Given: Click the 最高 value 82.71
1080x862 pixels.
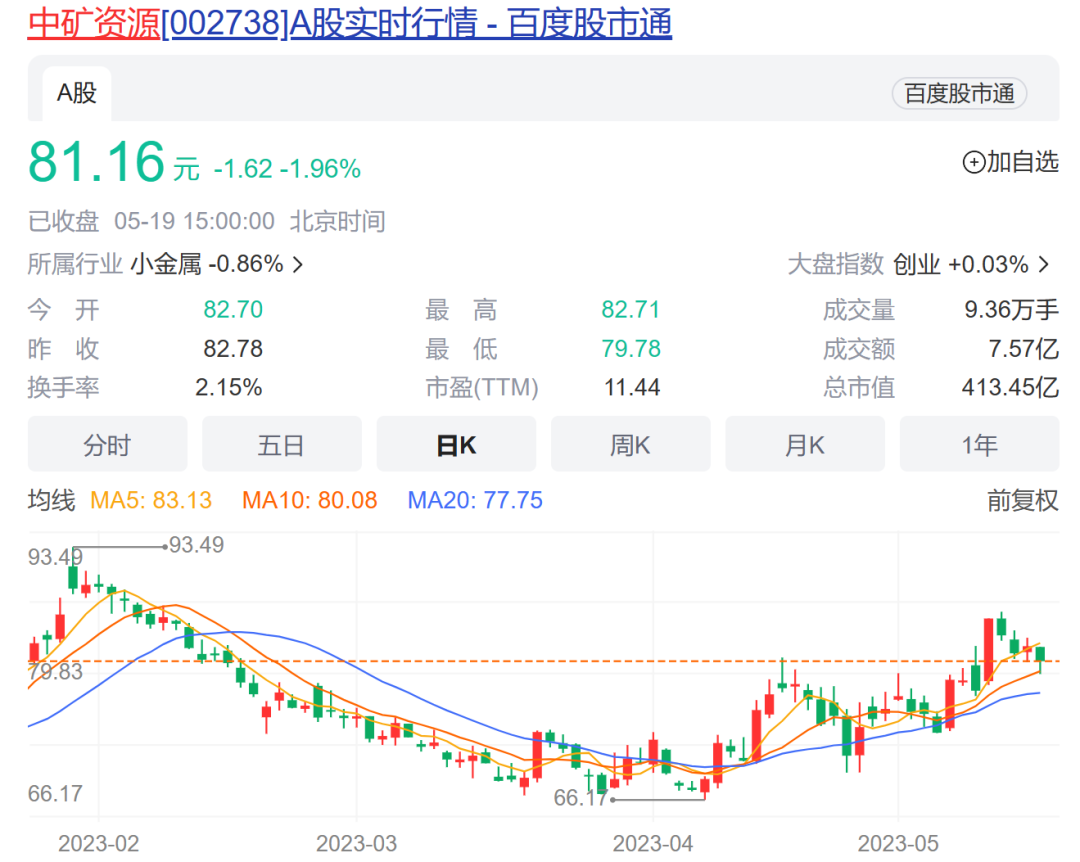Looking at the screenshot, I should (x=631, y=309).
